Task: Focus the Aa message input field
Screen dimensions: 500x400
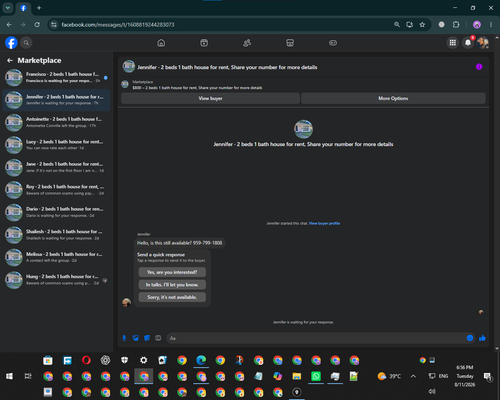Action: [317, 338]
